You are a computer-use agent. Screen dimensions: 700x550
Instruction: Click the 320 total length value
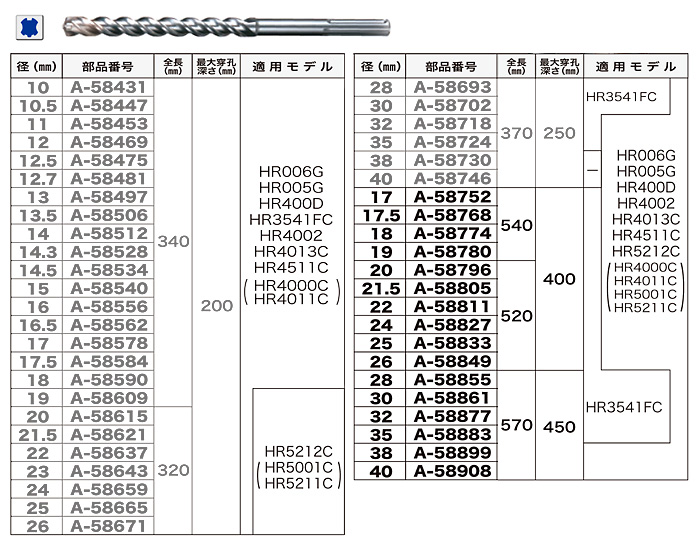point(173,471)
